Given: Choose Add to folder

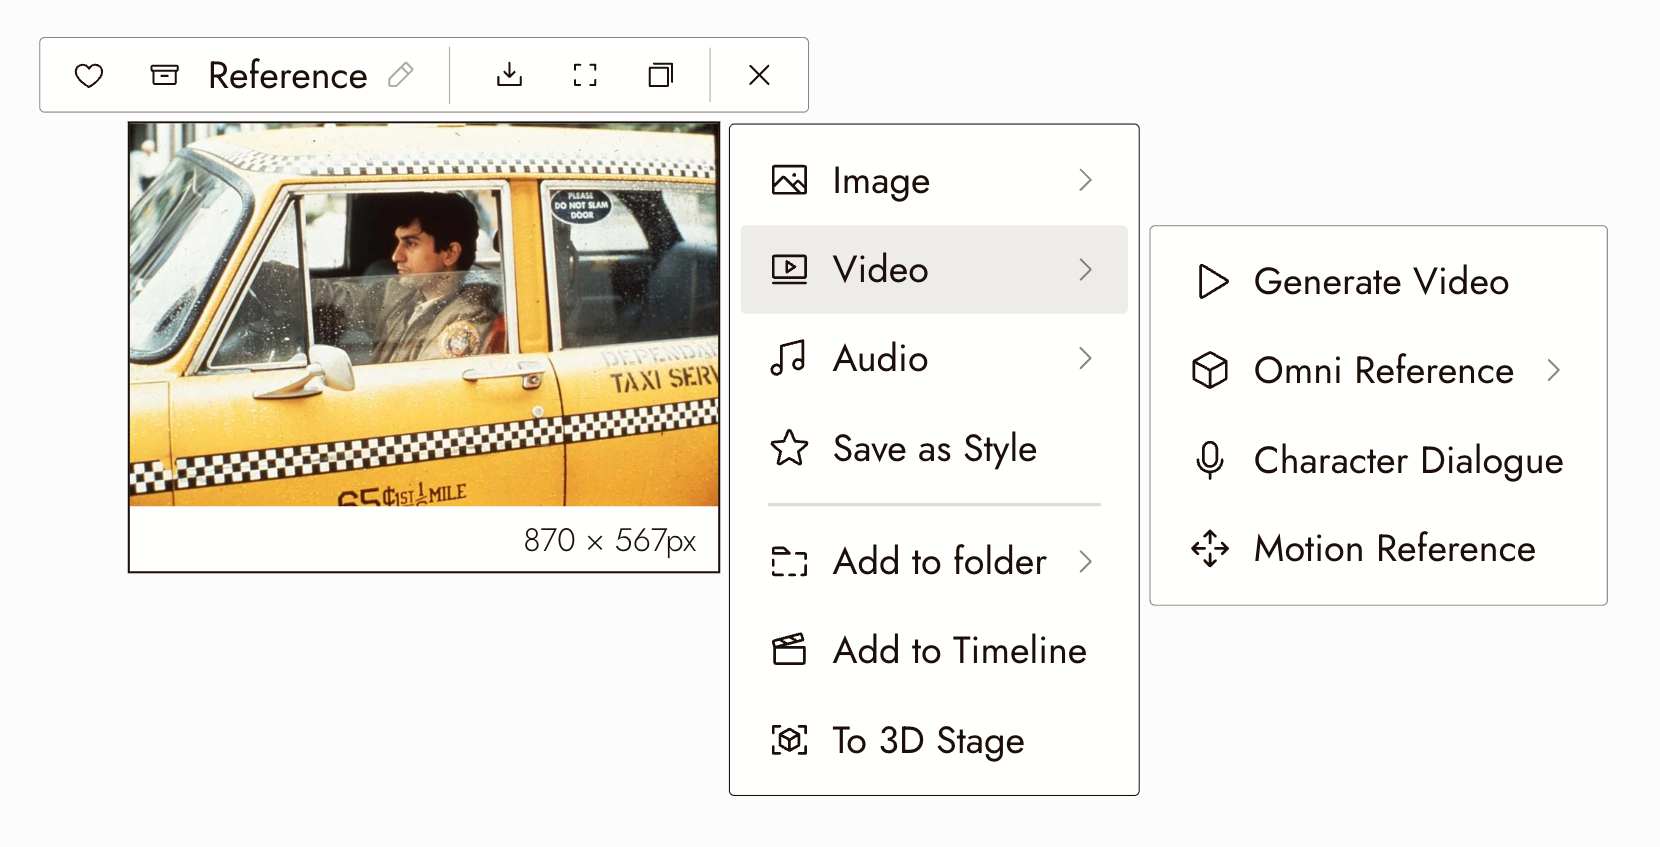Looking at the screenshot, I should click(934, 561).
